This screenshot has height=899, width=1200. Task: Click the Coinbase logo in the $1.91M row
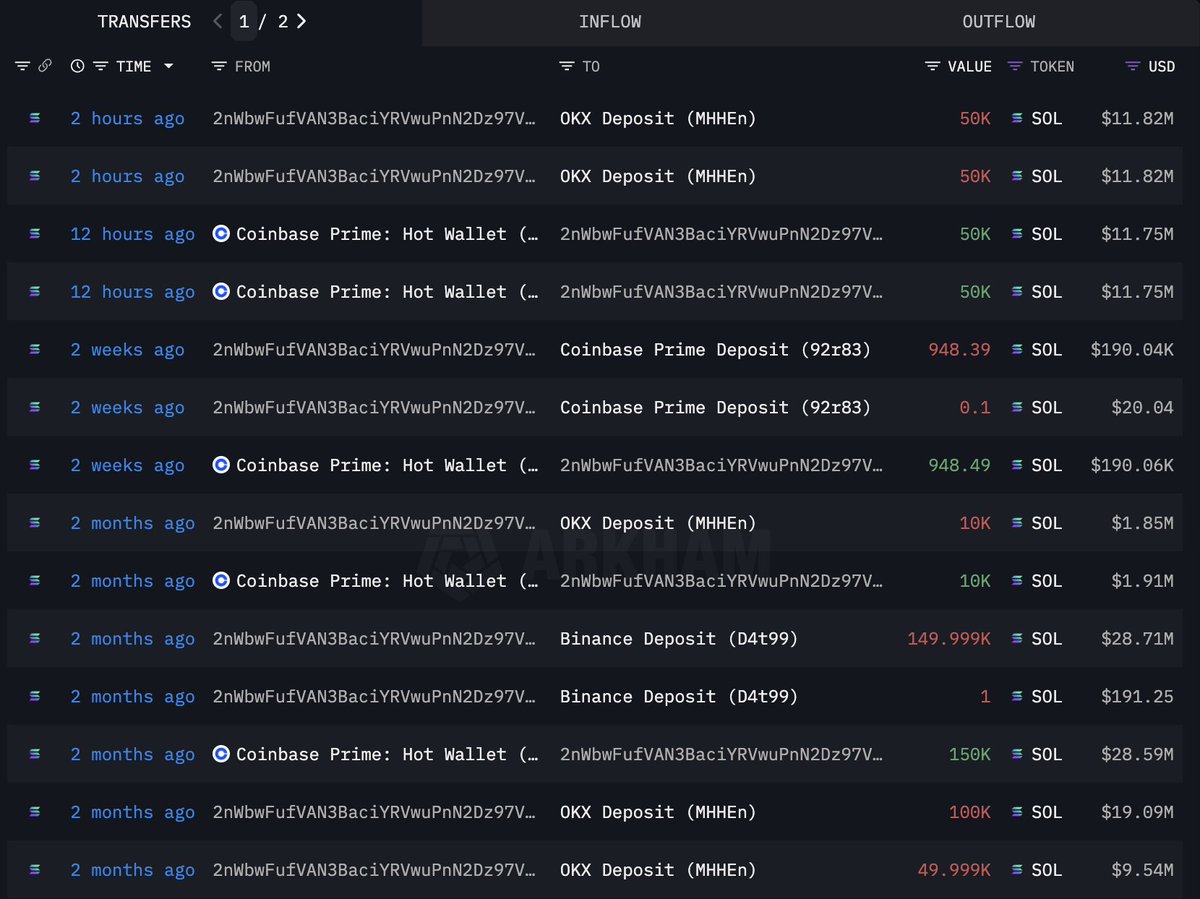pyautogui.click(x=221, y=581)
